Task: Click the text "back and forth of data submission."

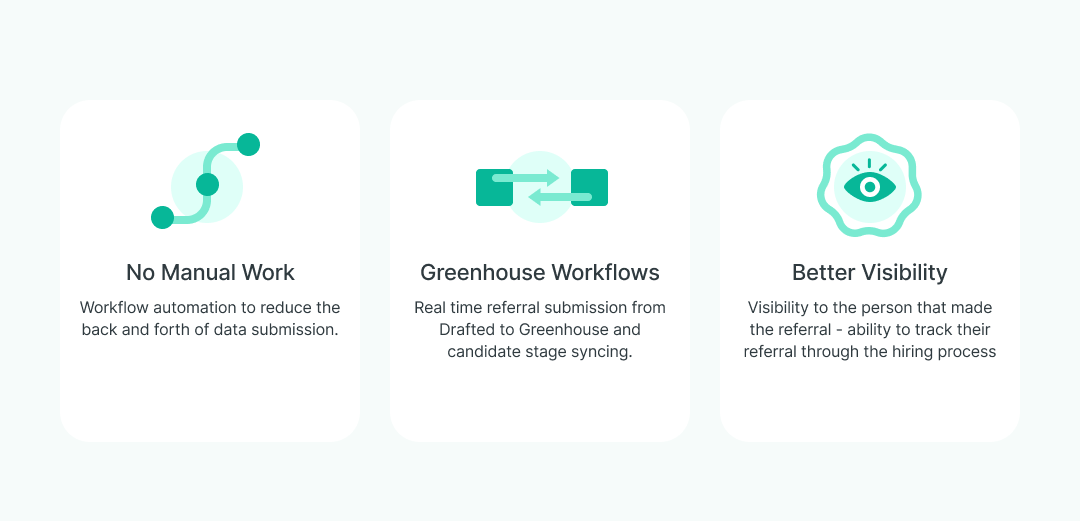Action: [210, 329]
